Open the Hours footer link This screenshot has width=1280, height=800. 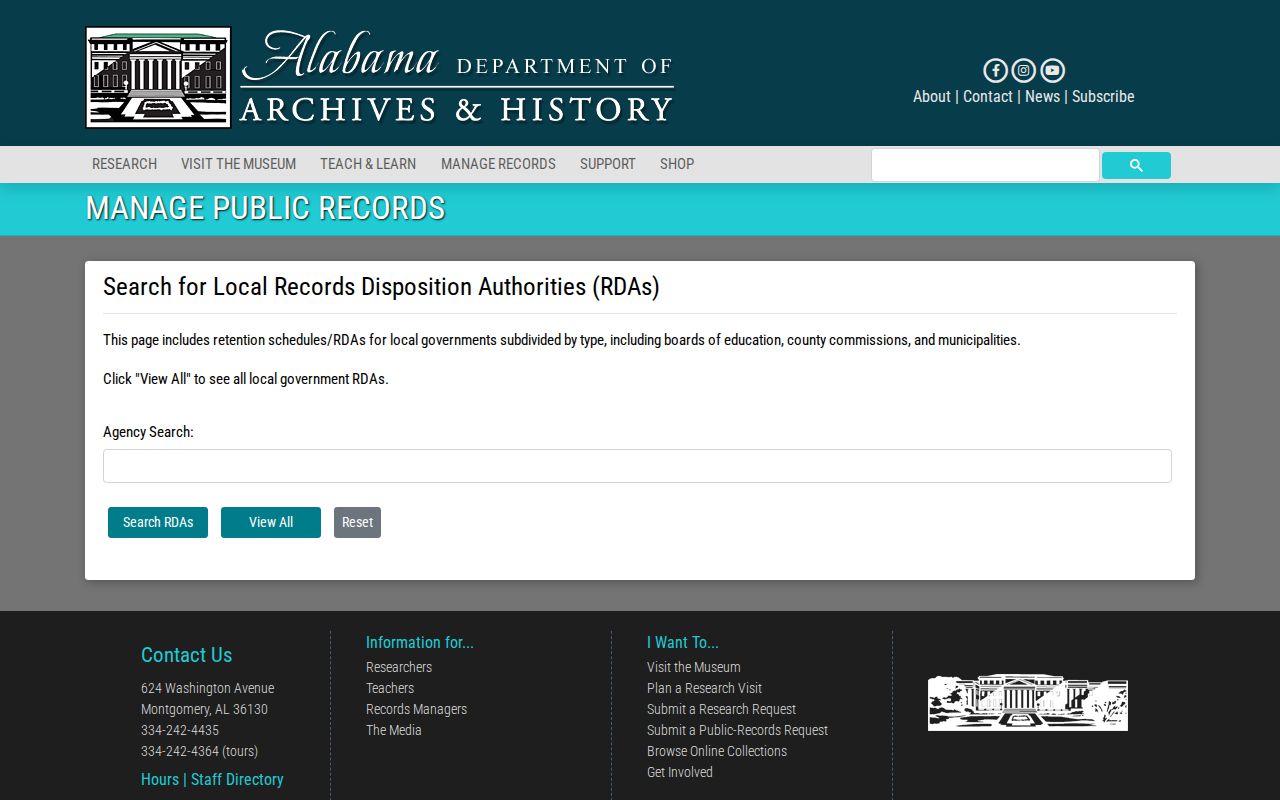point(160,779)
